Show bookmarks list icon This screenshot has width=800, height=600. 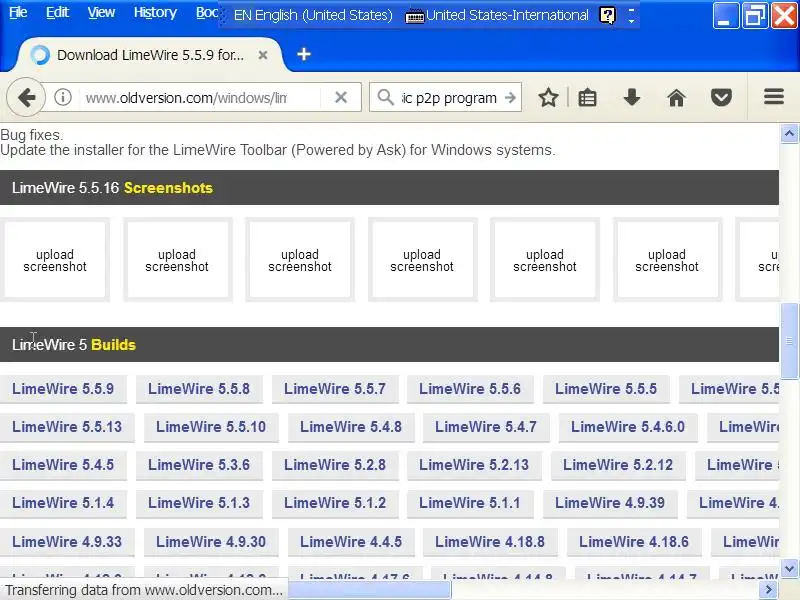(587, 97)
